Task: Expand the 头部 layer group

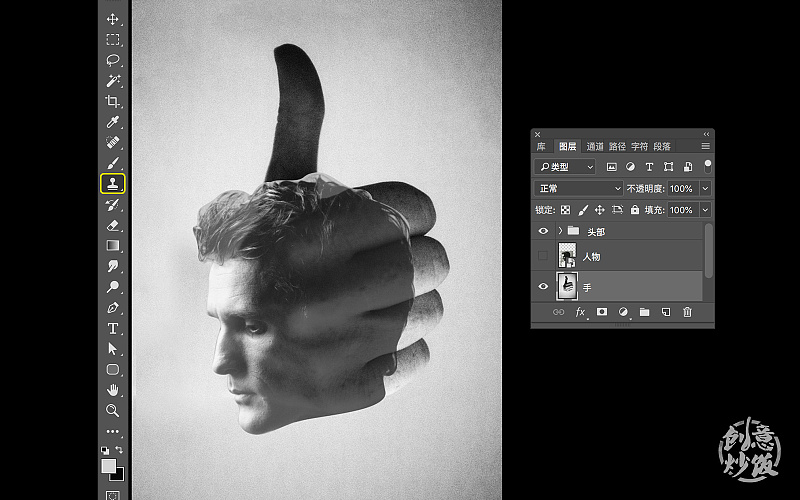Action: point(558,231)
